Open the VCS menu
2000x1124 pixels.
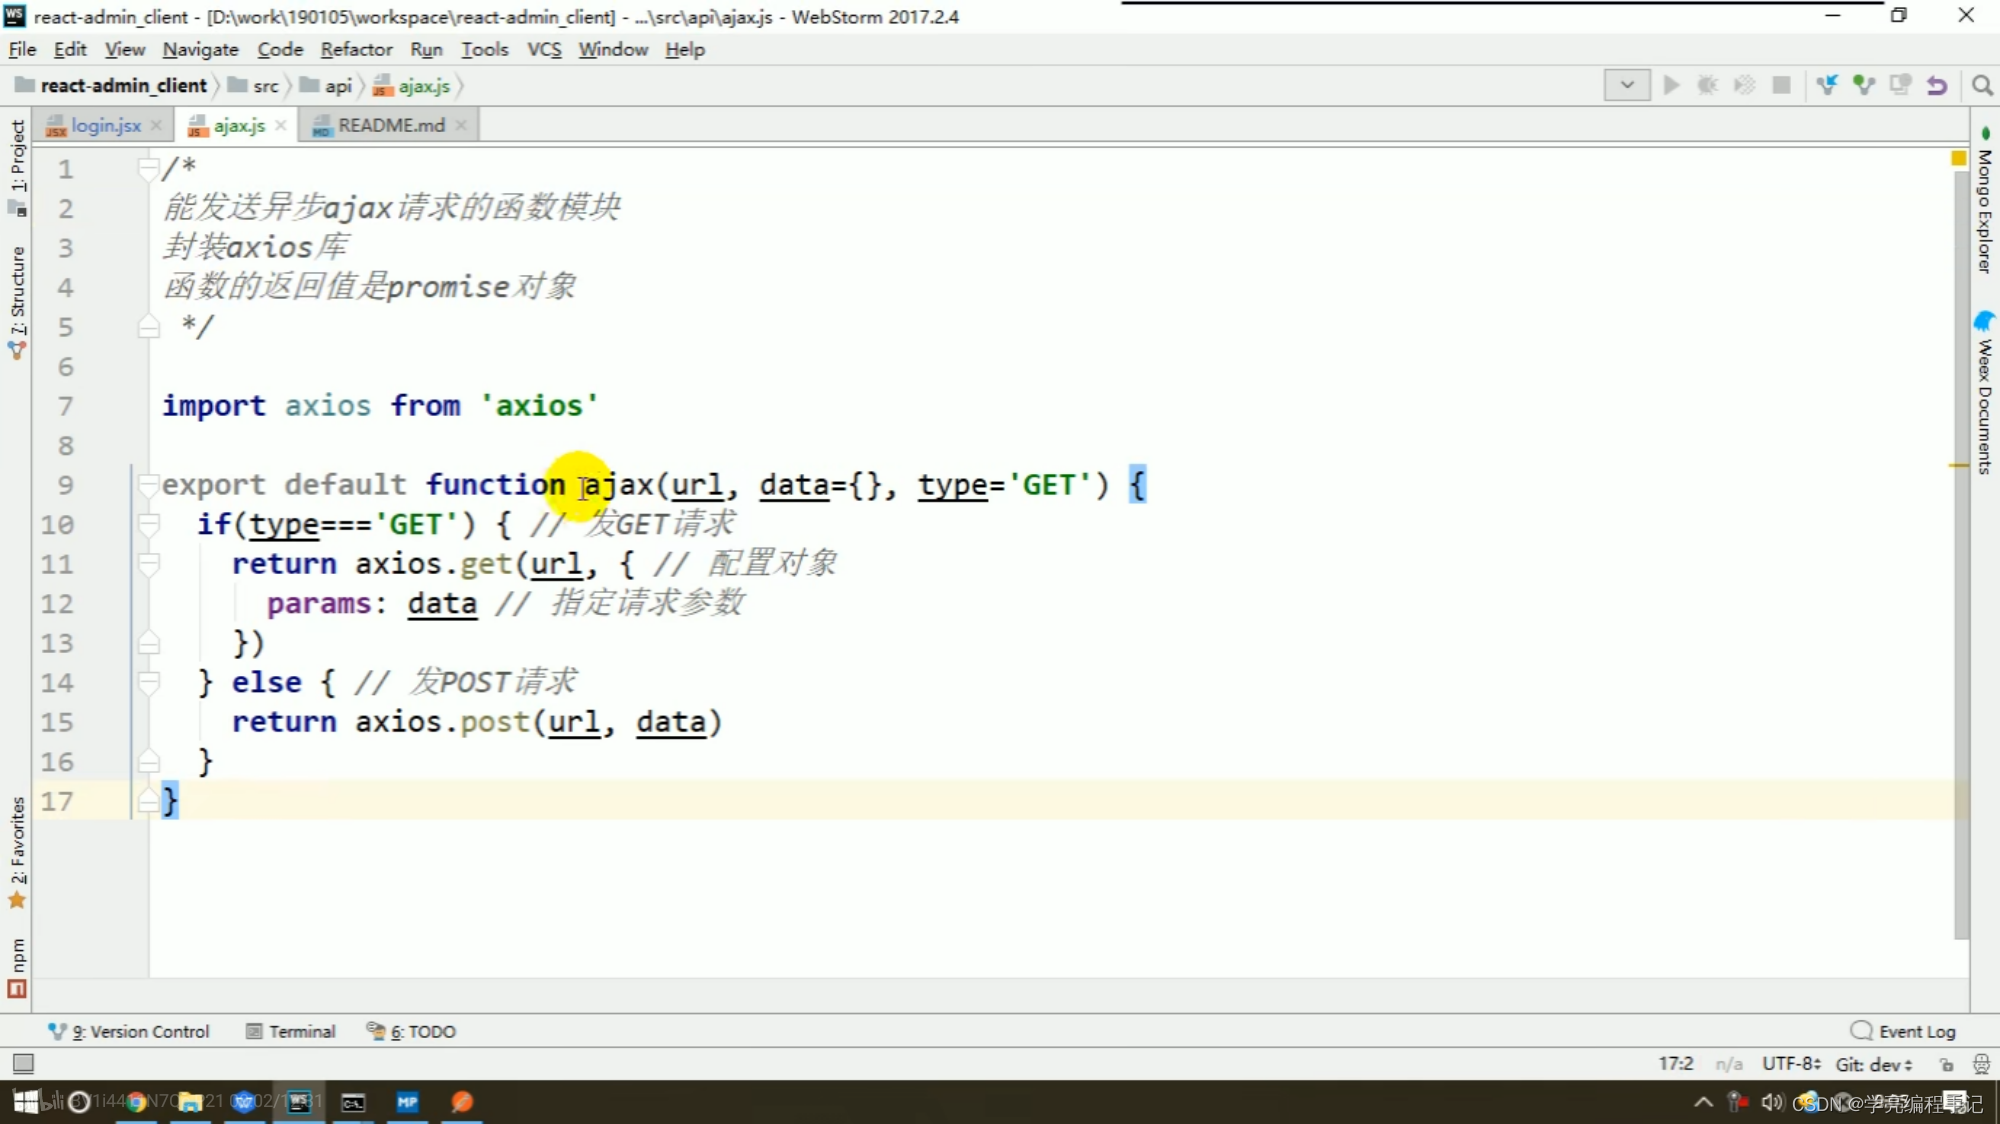544,49
